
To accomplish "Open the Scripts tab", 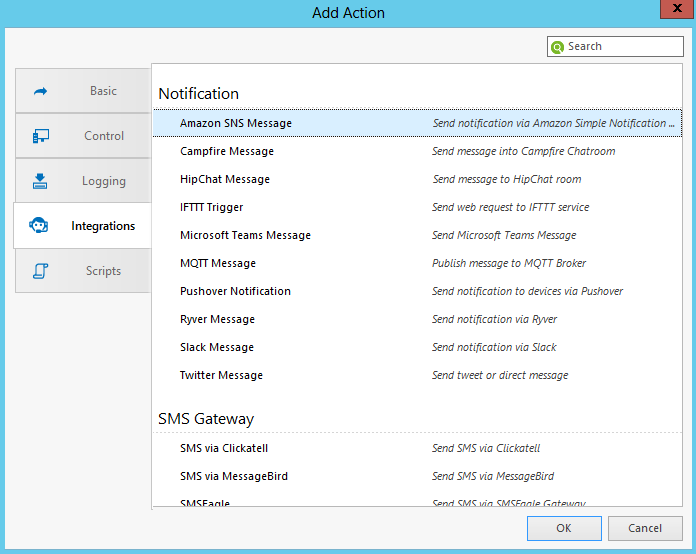I will pos(83,271).
